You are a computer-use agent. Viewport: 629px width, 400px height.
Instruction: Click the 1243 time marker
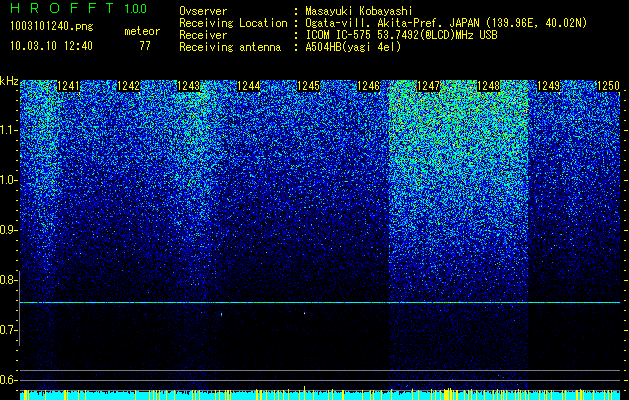pos(189,86)
